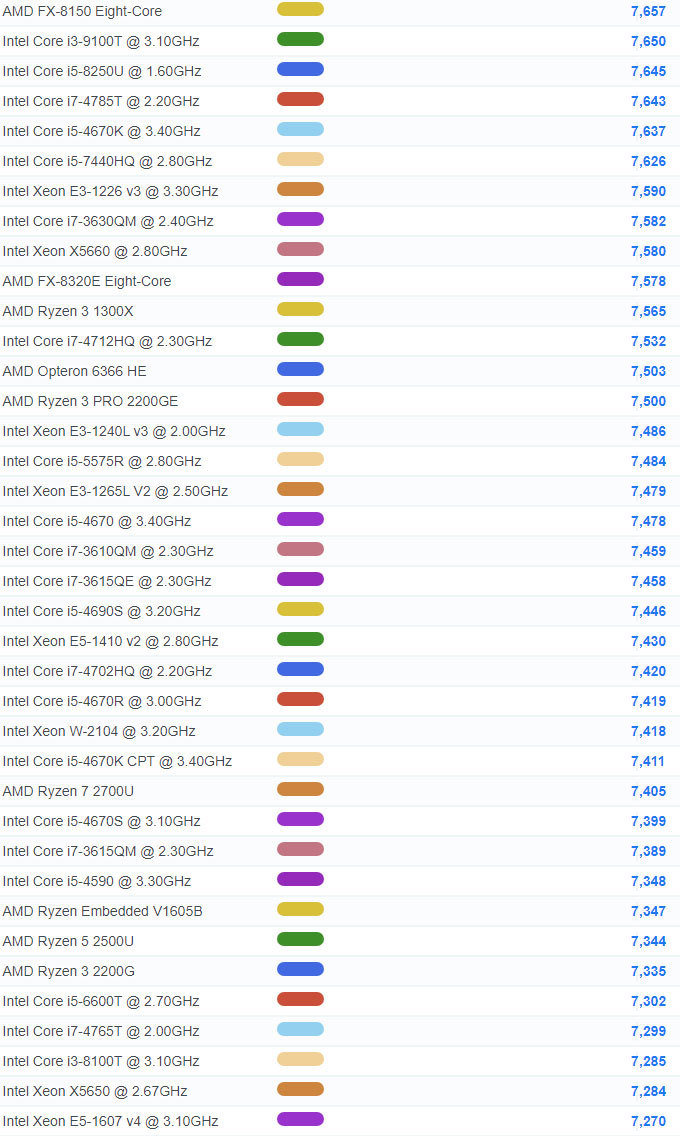The image size is (680, 1136).
Task: Select Intel Core i5-6600T @ 2.70GHz name
Action: pyautogui.click(x=101, y=1001)
